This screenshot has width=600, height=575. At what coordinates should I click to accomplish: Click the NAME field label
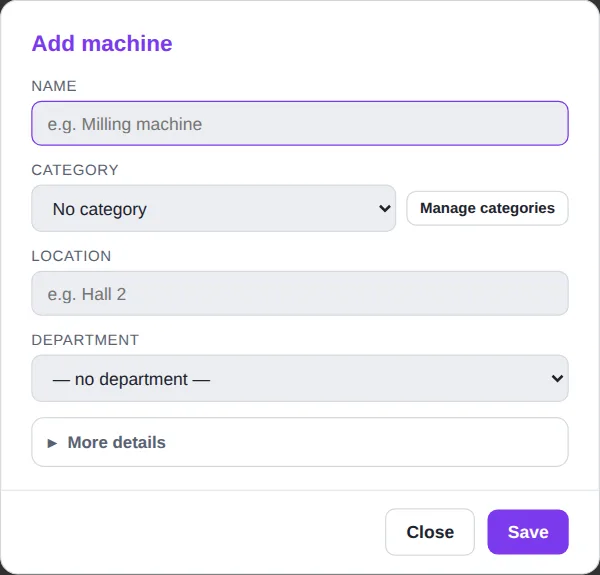(x=54, y=86)
